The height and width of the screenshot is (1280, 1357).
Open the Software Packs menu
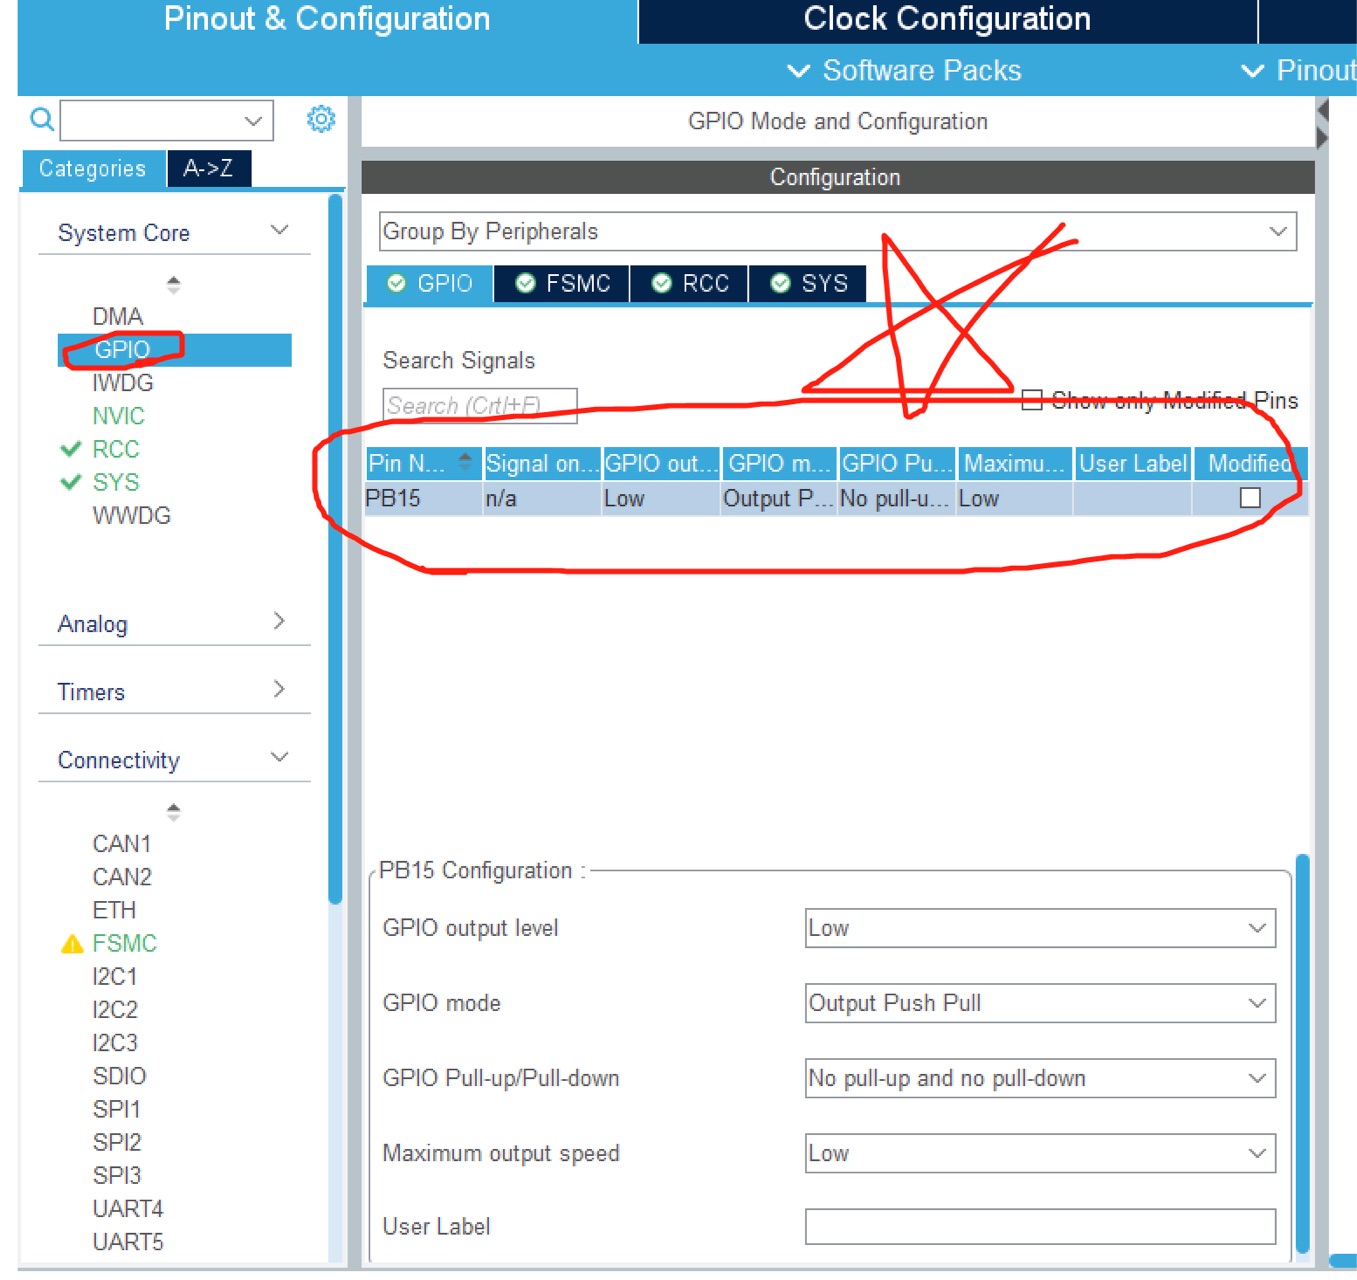click(904, 70)
